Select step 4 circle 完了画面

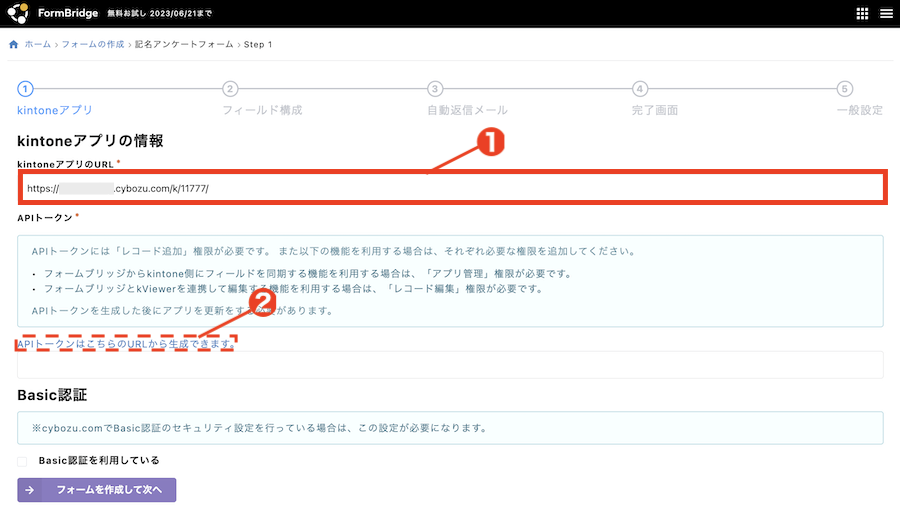pos(640,89)
